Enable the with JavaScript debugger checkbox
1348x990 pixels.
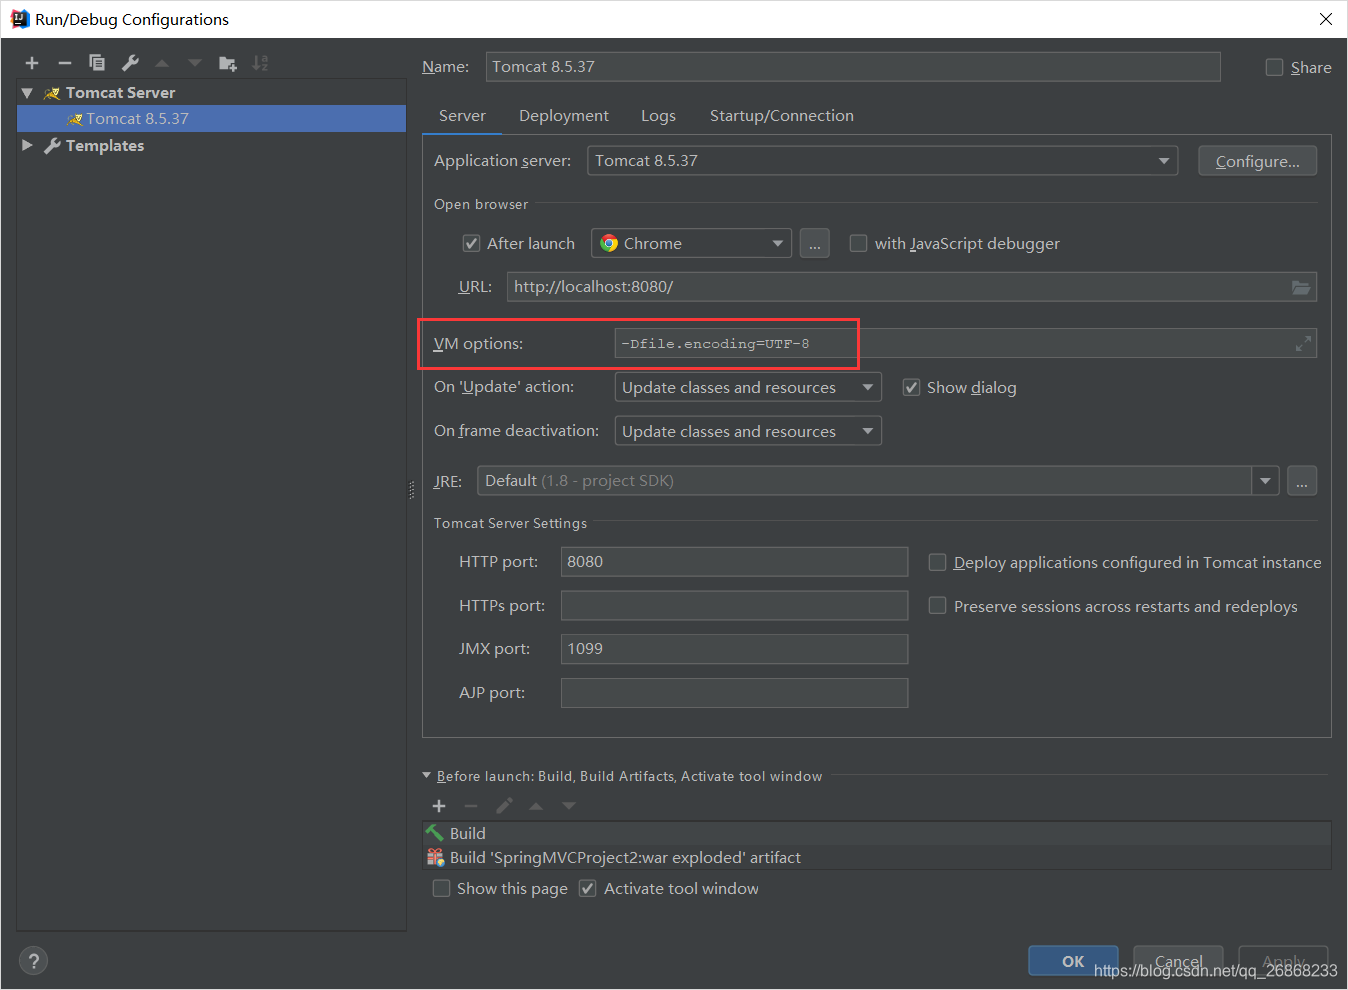(858, 243)
